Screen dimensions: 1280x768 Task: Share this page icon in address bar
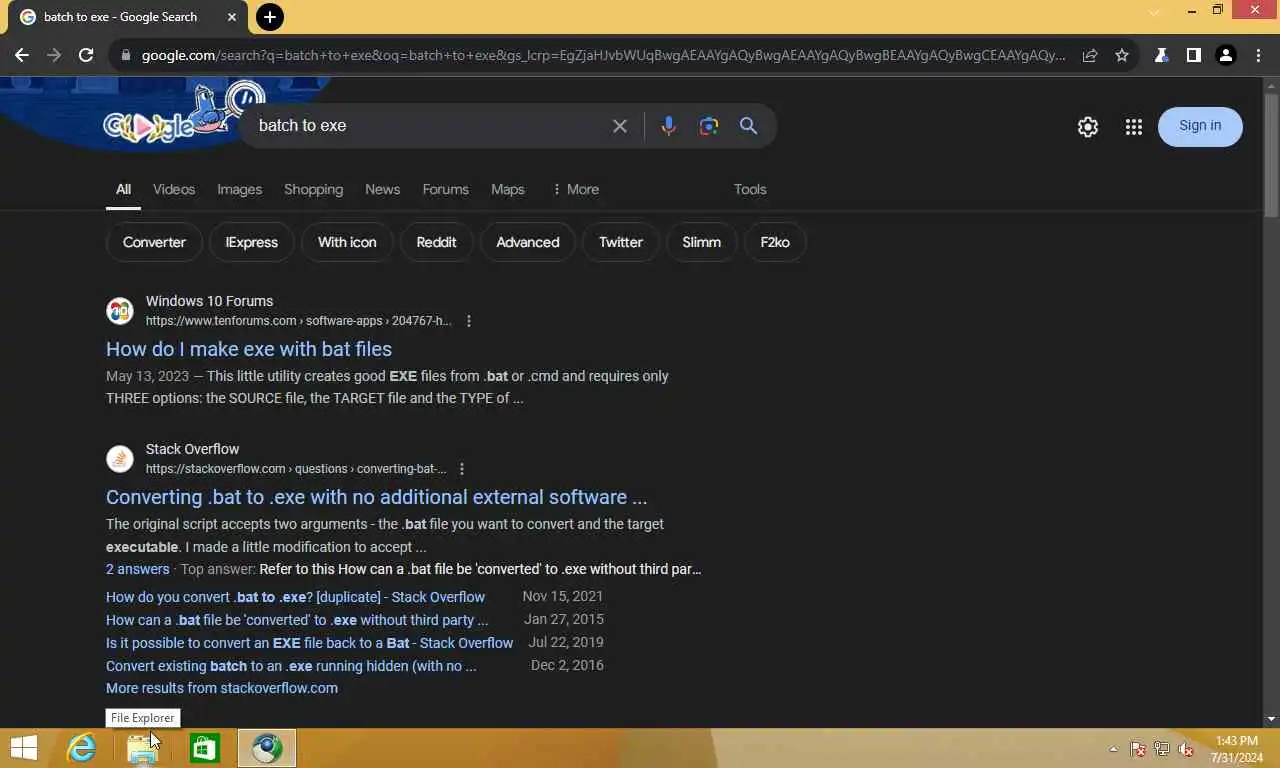tap(1090, 56)
